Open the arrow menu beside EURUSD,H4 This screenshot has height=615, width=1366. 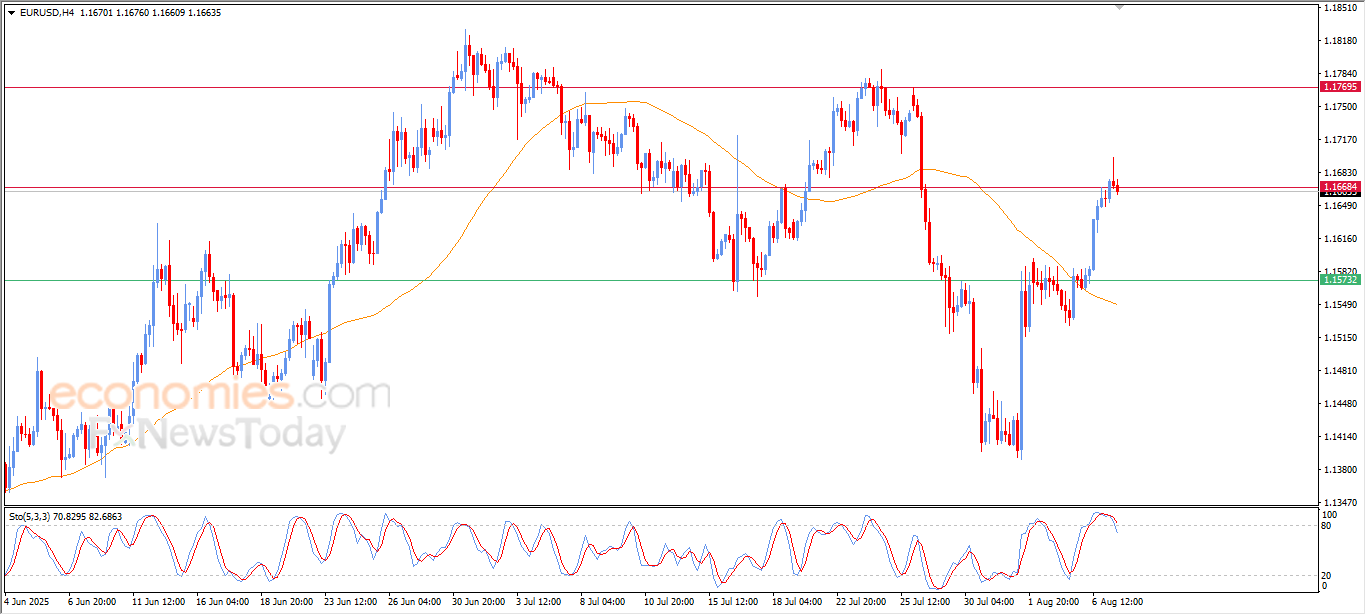click(11, 13)
